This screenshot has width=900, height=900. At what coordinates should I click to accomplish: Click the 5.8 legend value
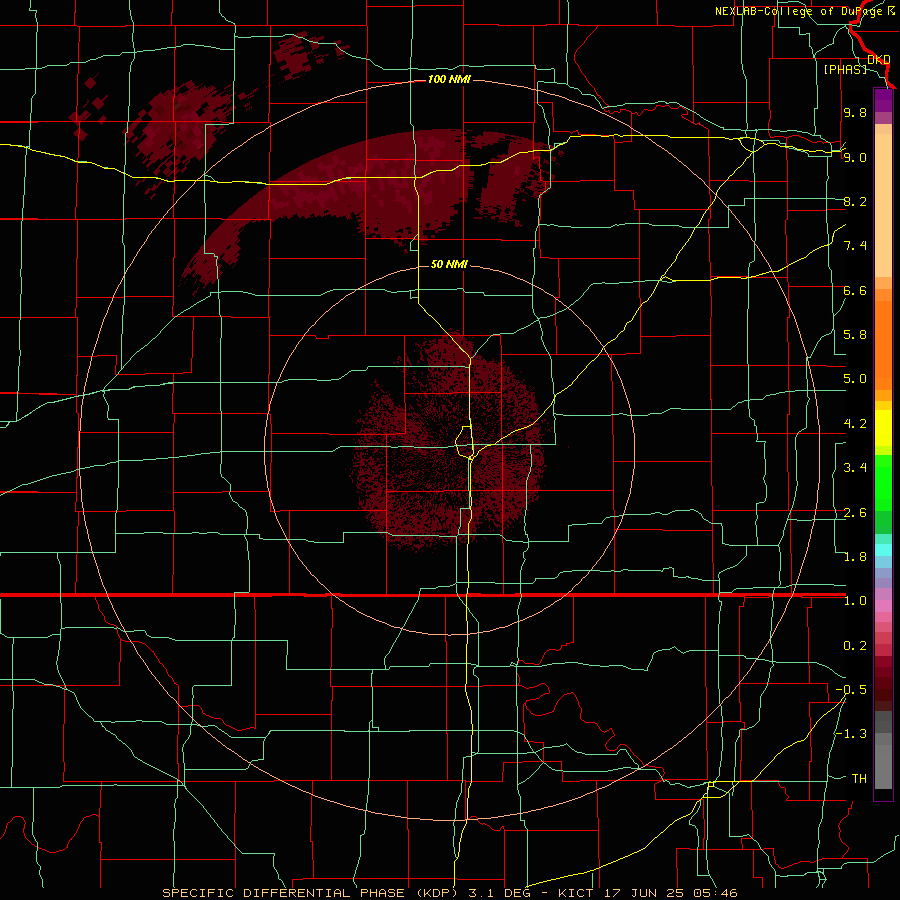click(855, 335)
